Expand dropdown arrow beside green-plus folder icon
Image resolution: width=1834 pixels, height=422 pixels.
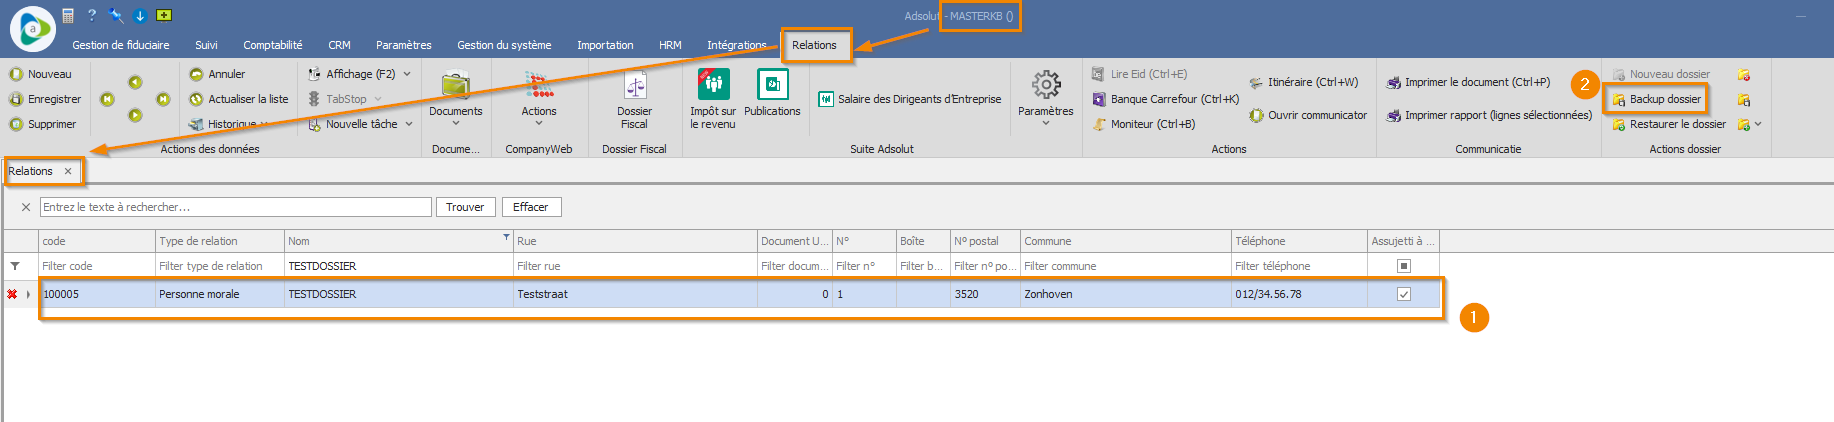coord(1758,124)
